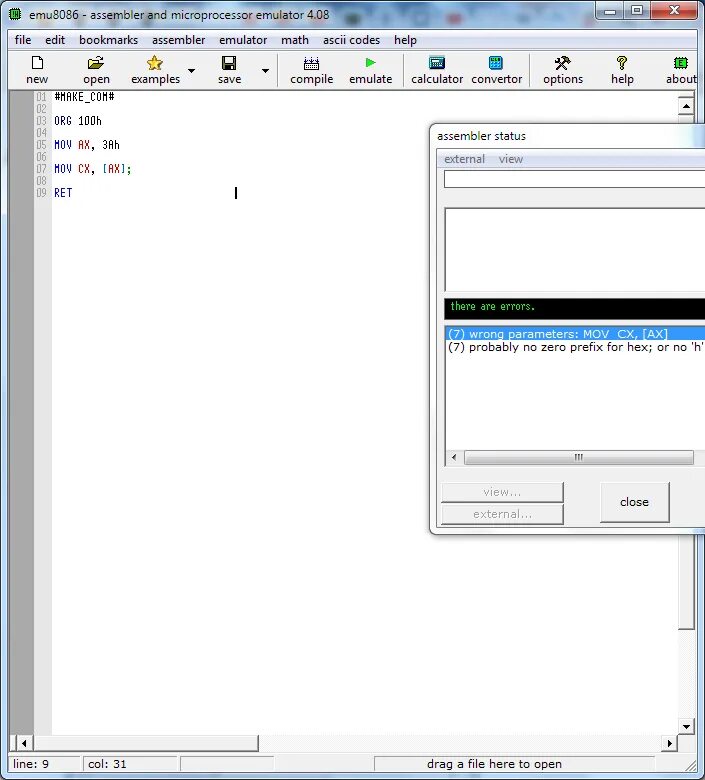Open the ascii codes menu
This screenshot has width=705, height=780.
tap(351, 40)
